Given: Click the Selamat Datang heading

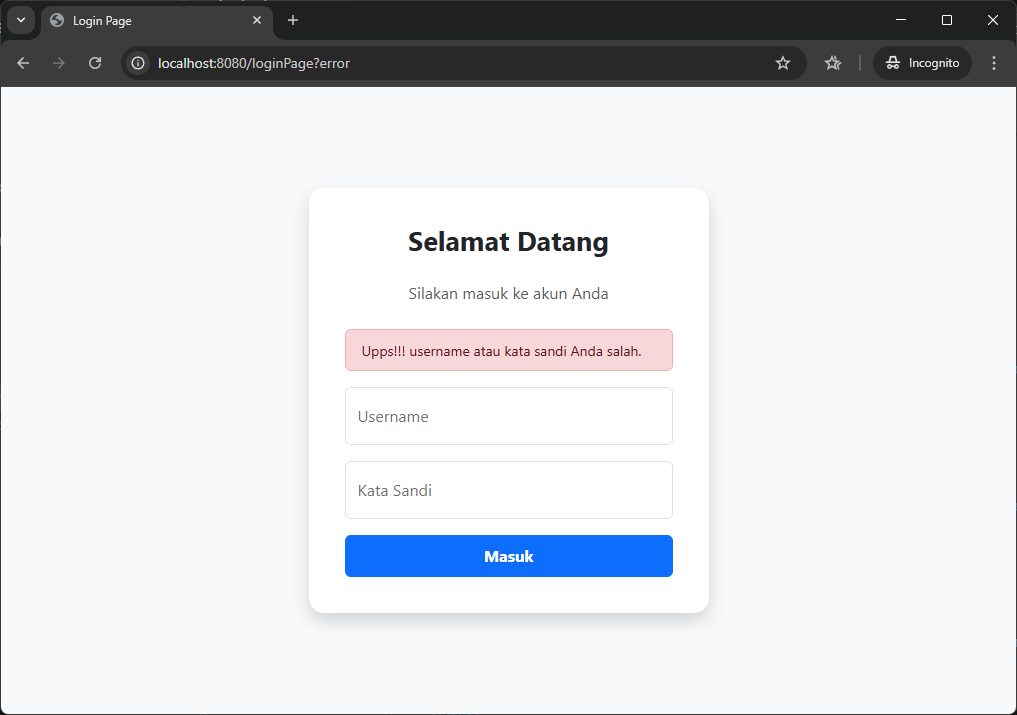Looking at the screenshot, I should tap(508, 242).
